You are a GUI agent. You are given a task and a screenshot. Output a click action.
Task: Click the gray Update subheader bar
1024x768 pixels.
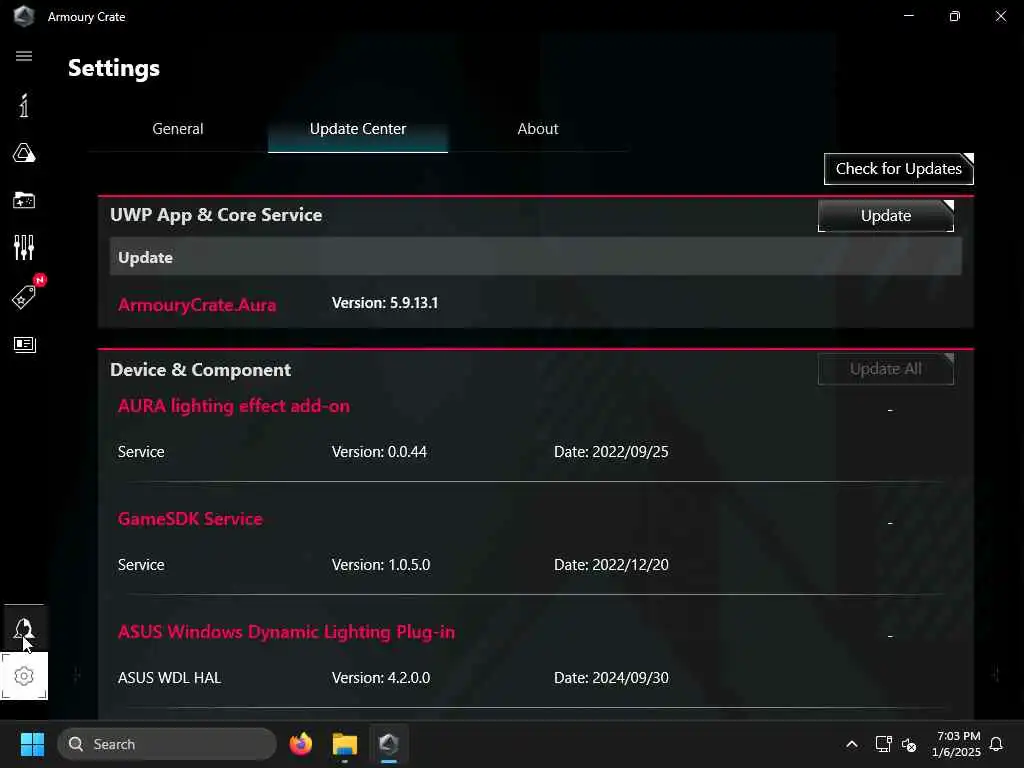(x=536, y=257)
